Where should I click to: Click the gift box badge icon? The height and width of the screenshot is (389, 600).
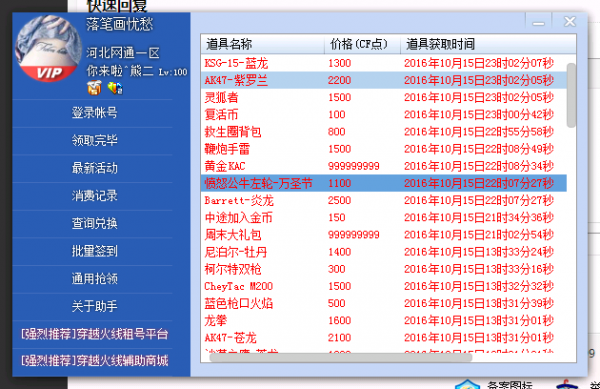(x=95, y=88)
